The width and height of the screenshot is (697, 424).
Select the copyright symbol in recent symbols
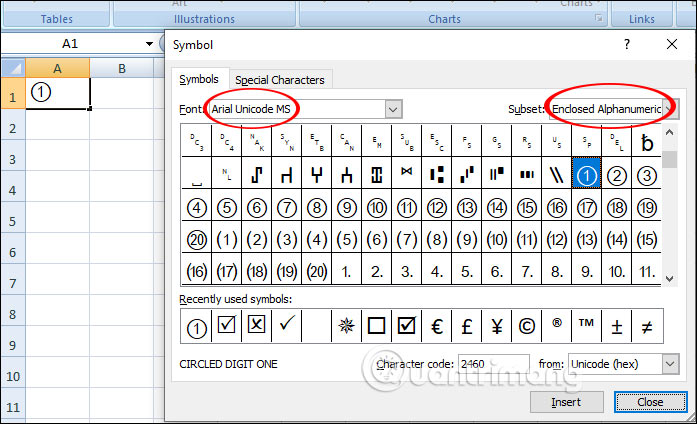[x=527, y=325]
